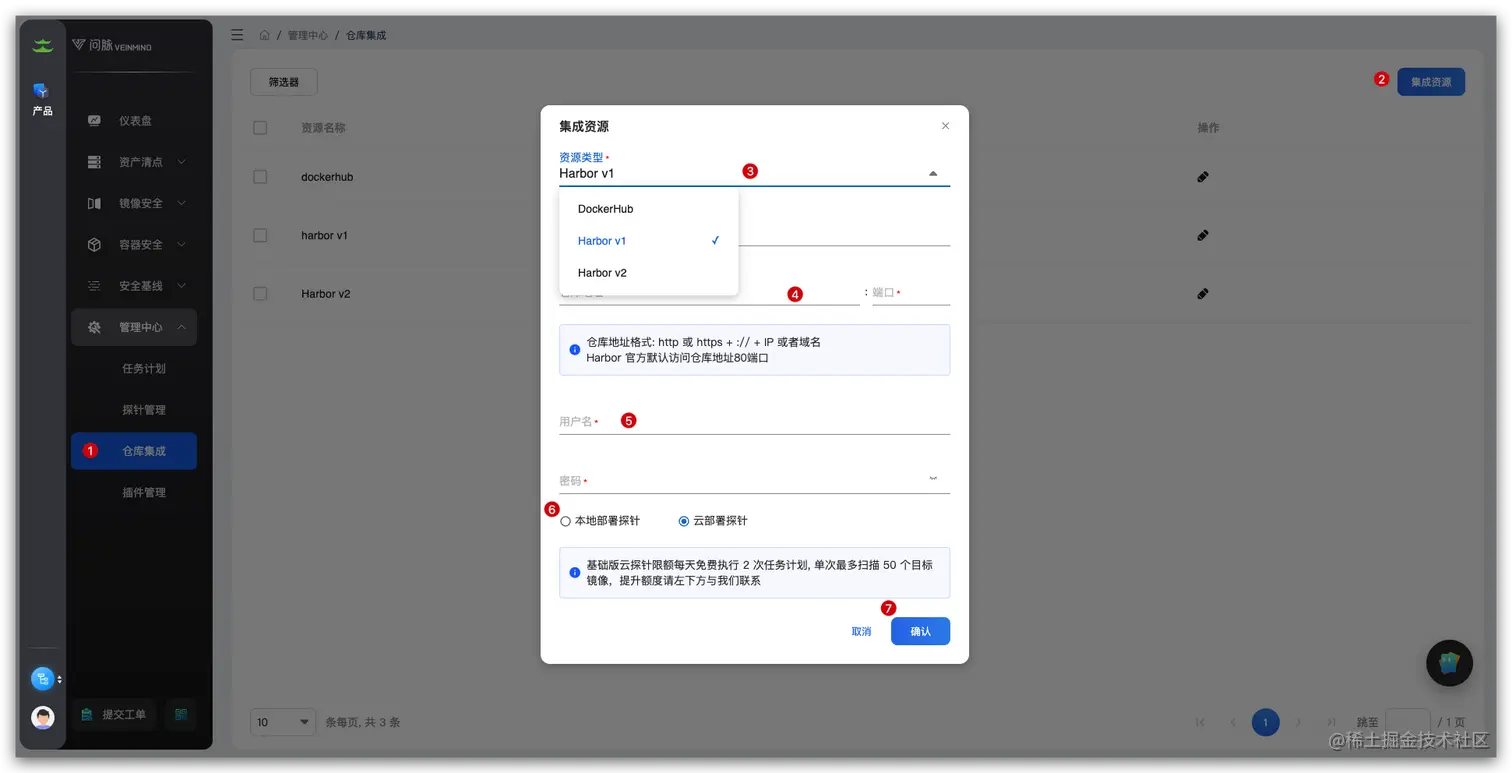Edit the Harbor v2 row with pencil icon
Image resolution: width=1512 pixels, height=773 pixels.
click(x=1203, y=294)
